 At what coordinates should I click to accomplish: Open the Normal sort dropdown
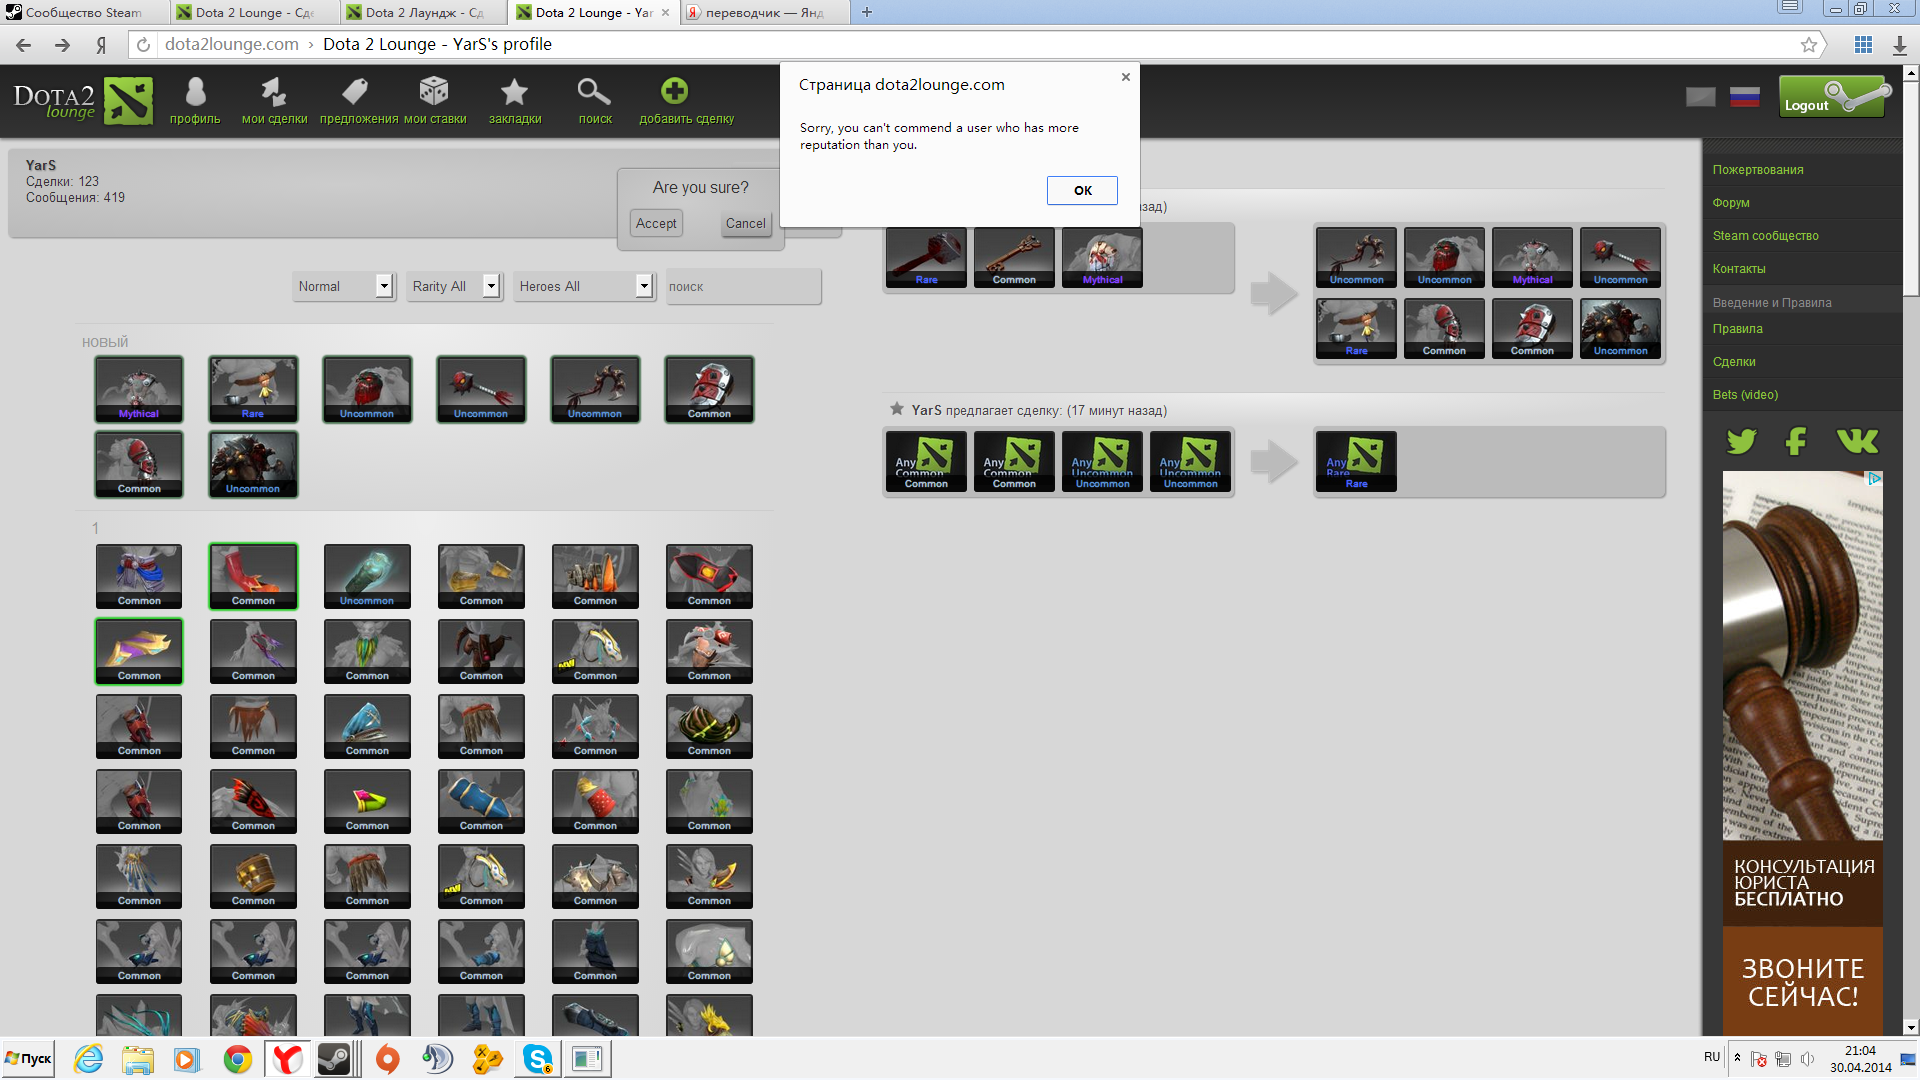(343, 286)
